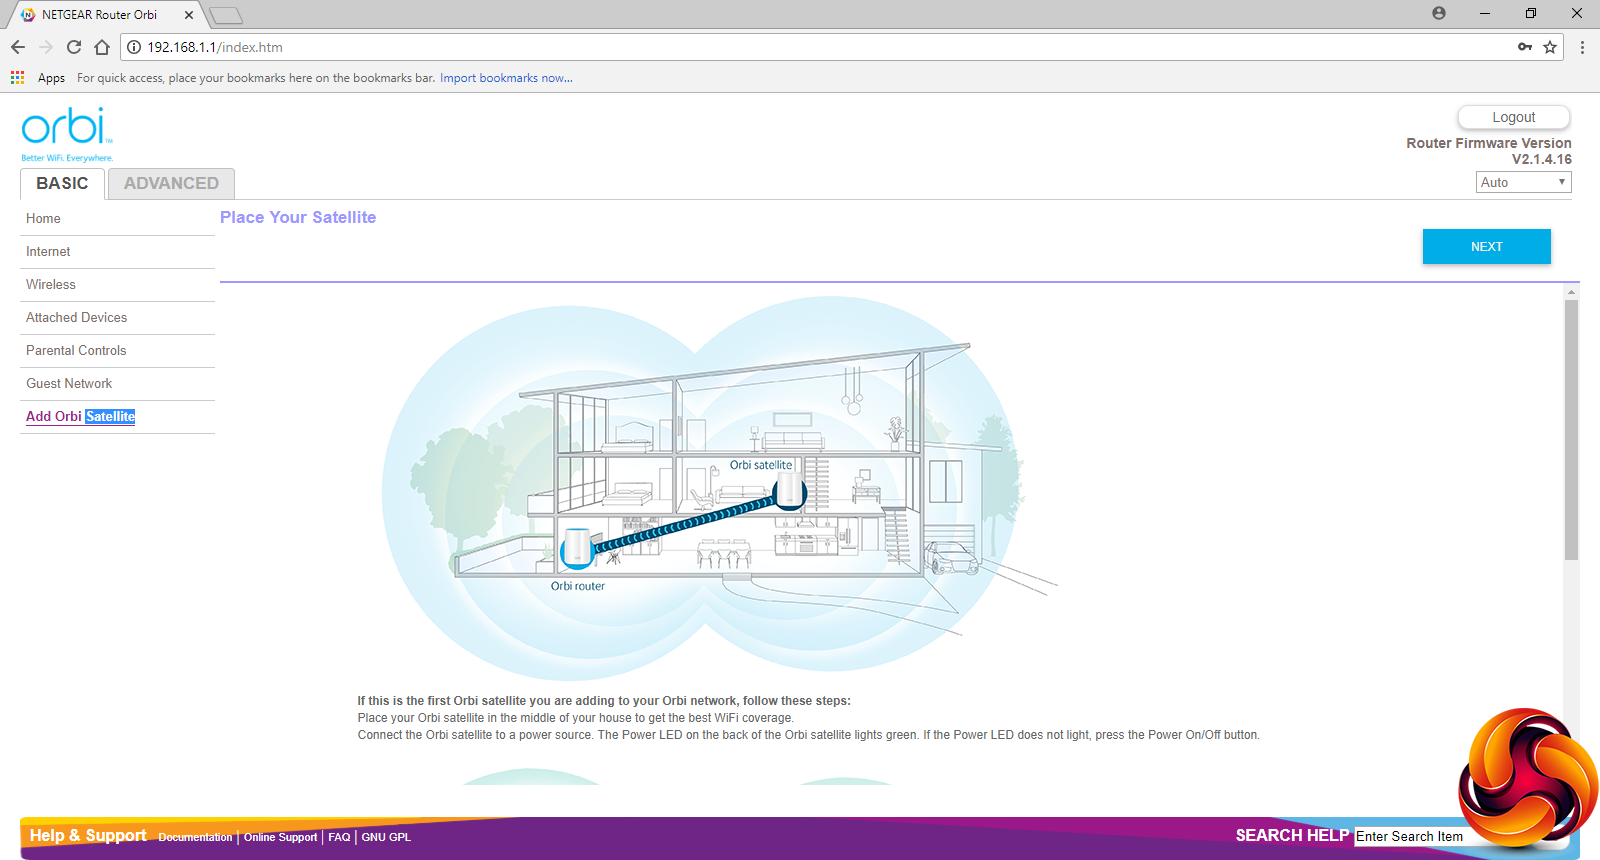Screen dimensions: 1600x860
Task: Open the saved password key icon
Action: [x=1525, y=47]
